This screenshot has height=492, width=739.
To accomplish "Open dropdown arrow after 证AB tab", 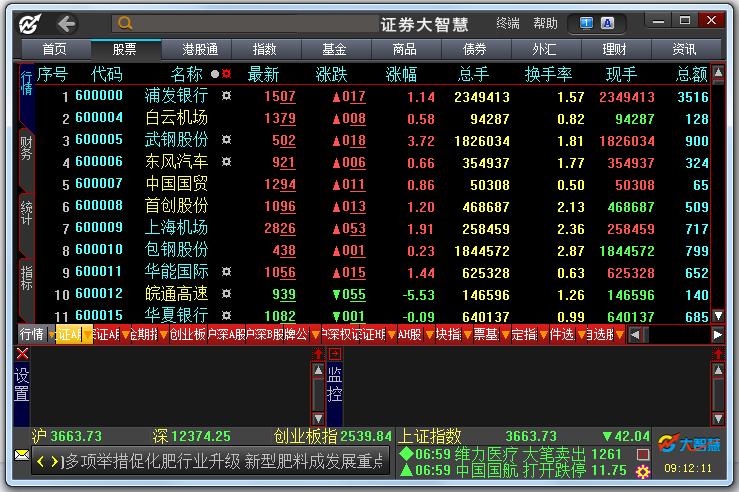I will pos(126,335).
